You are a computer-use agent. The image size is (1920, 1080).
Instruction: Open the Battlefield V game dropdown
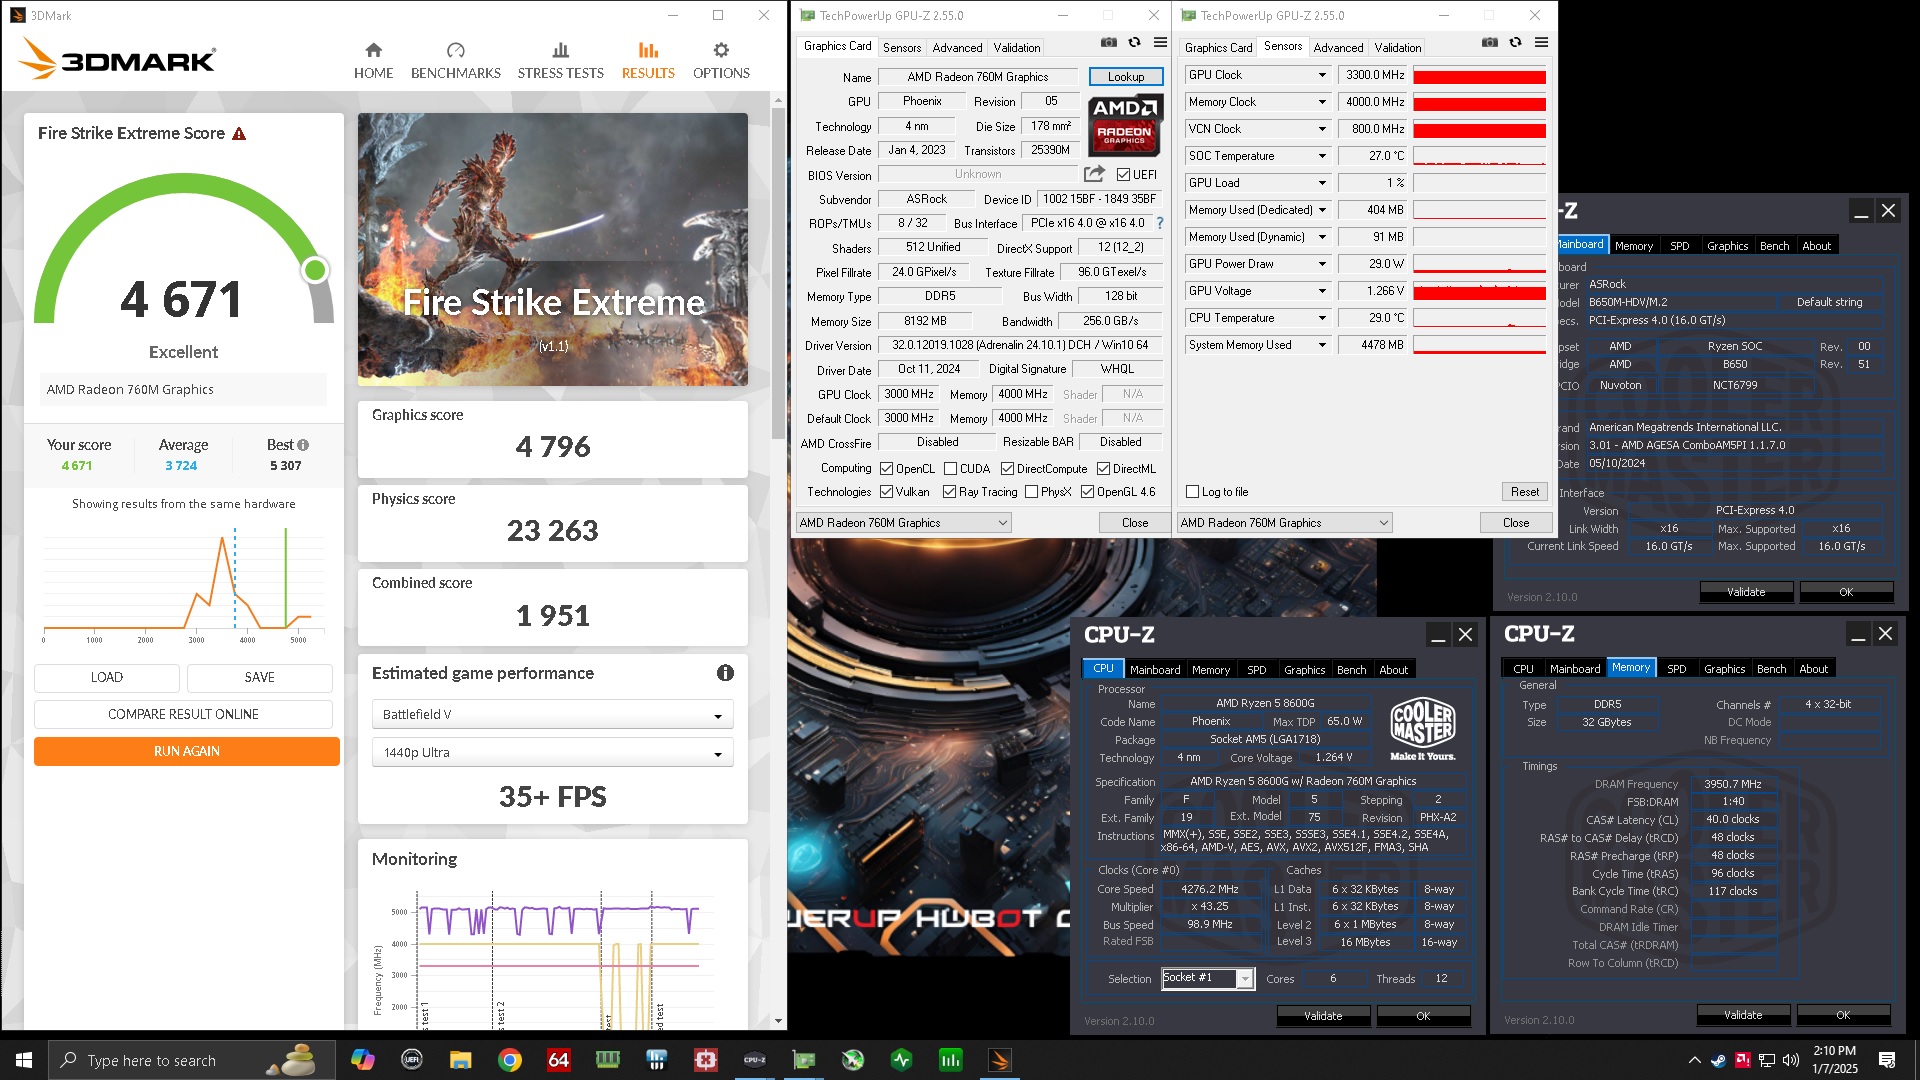[552, 714]
